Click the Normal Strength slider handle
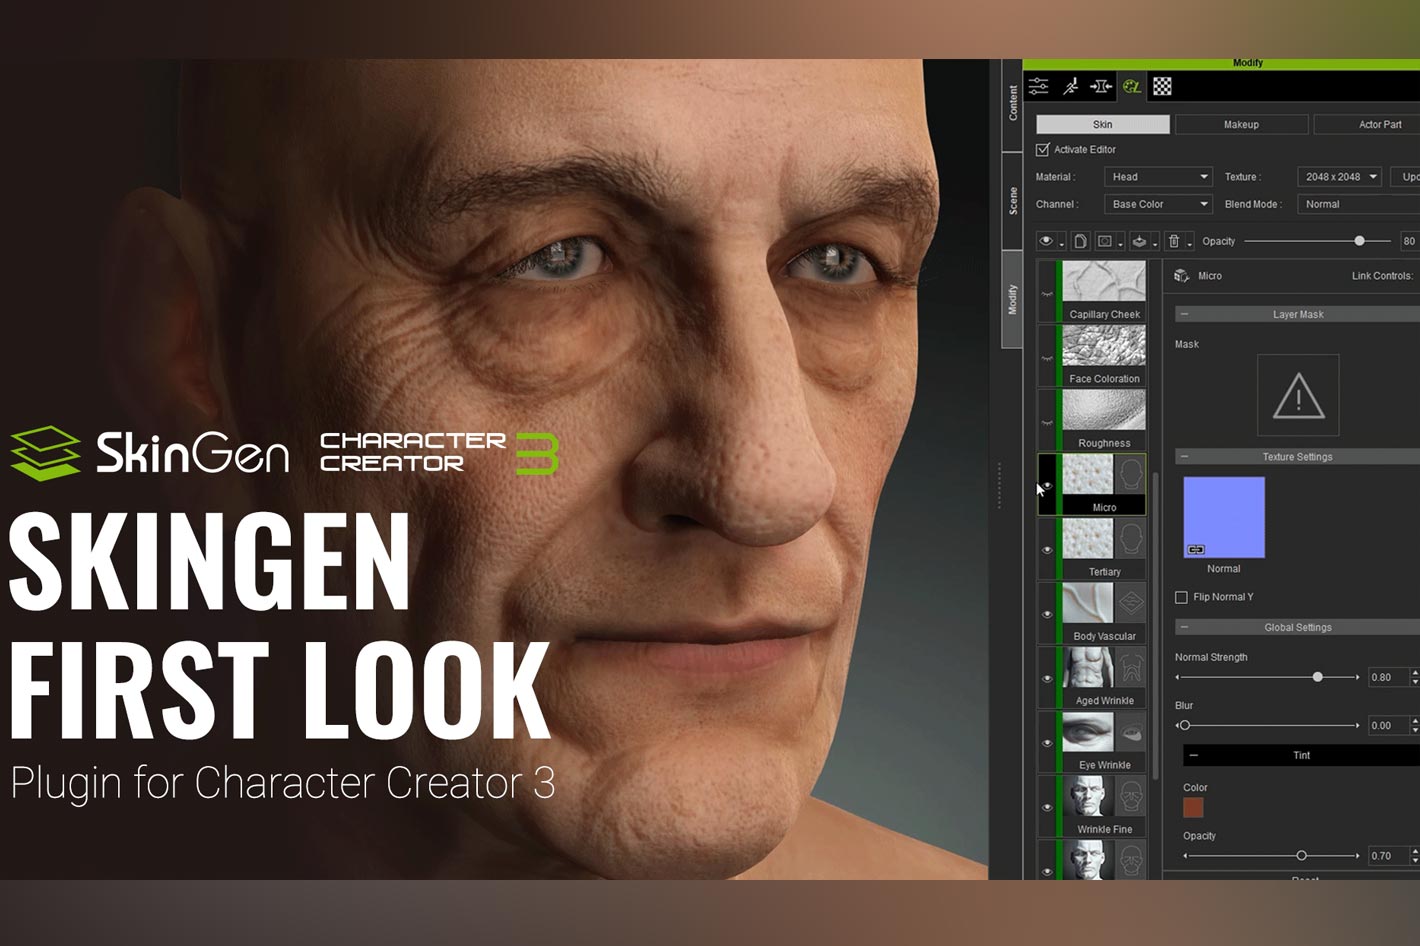1420x946 pixels. click(1318, 677)
